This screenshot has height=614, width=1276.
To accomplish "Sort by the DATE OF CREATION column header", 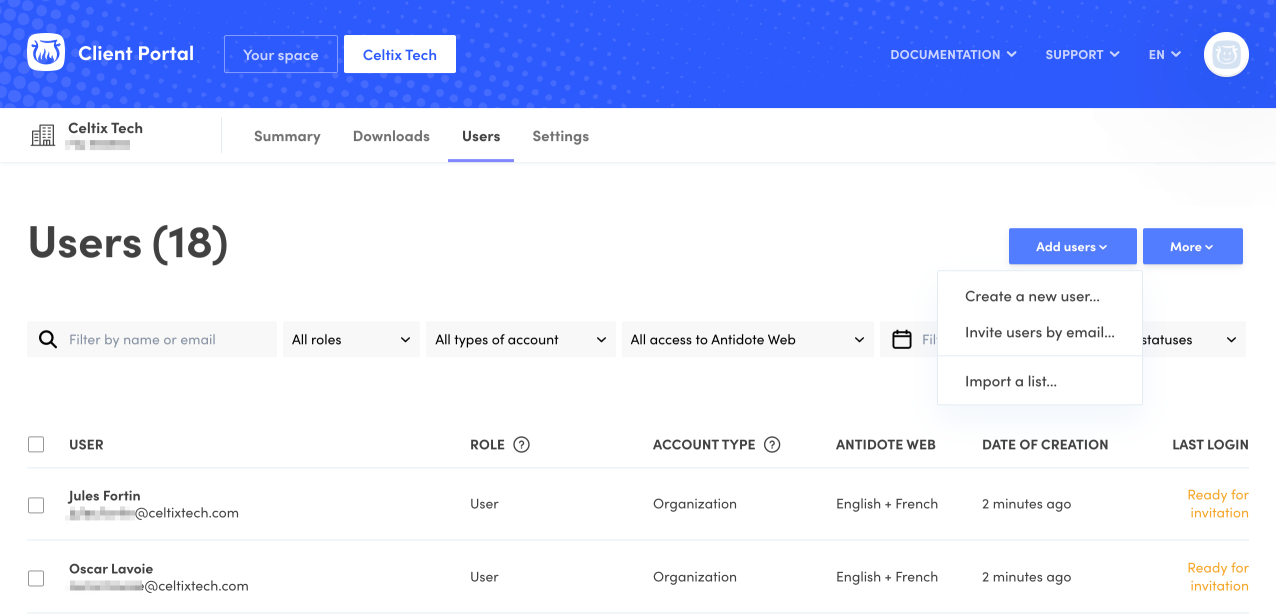I will (x=1045, y=445).
